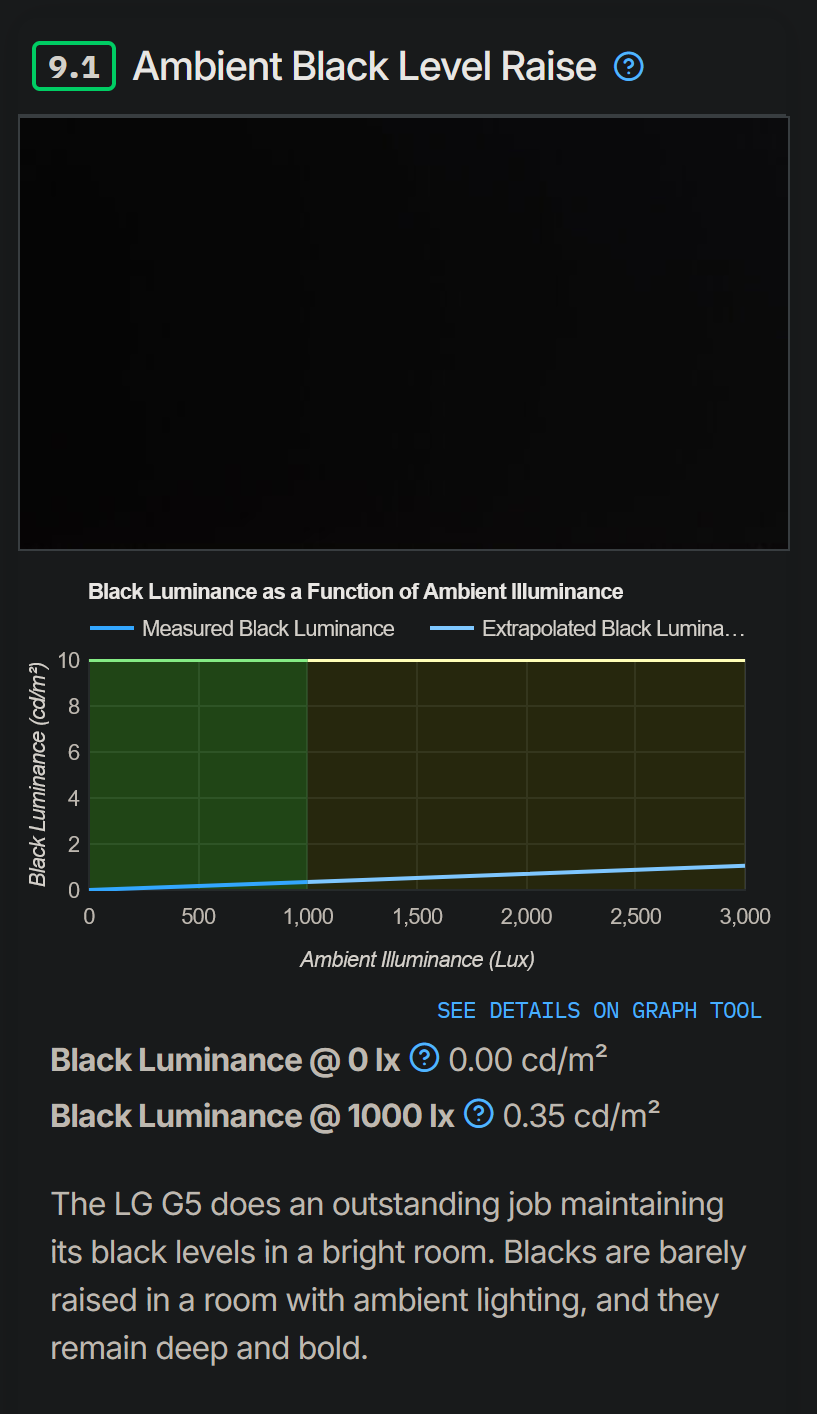
Task: Click the 9.1 score badge
Action: [x=73, y=66]
